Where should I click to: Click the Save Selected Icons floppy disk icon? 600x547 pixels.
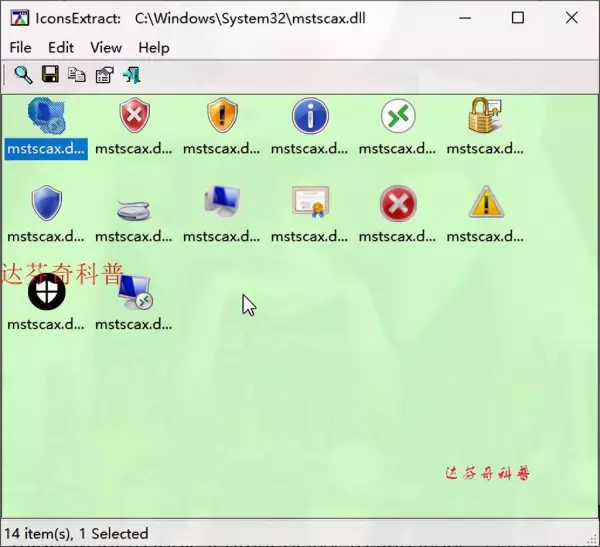coord(50,74)
